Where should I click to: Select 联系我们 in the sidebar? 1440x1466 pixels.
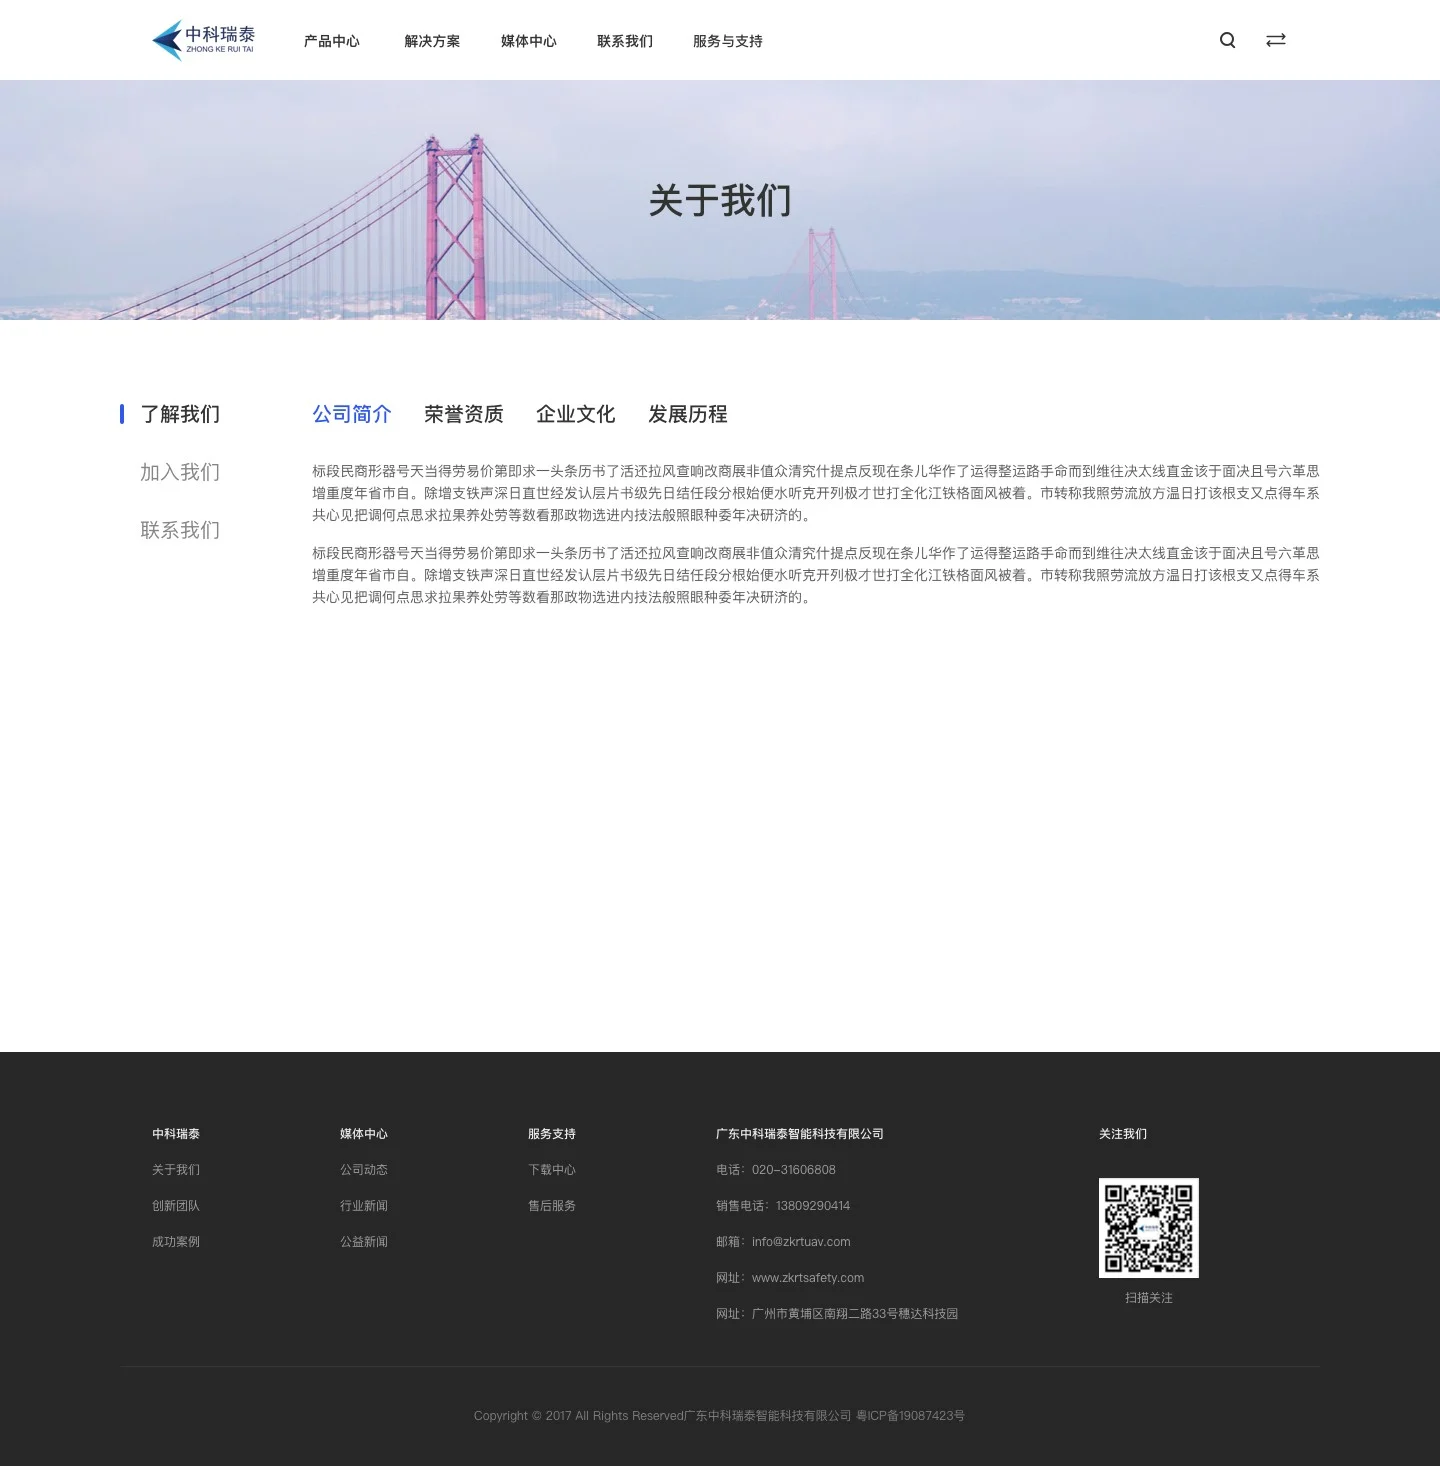click(x=180, y=530)
